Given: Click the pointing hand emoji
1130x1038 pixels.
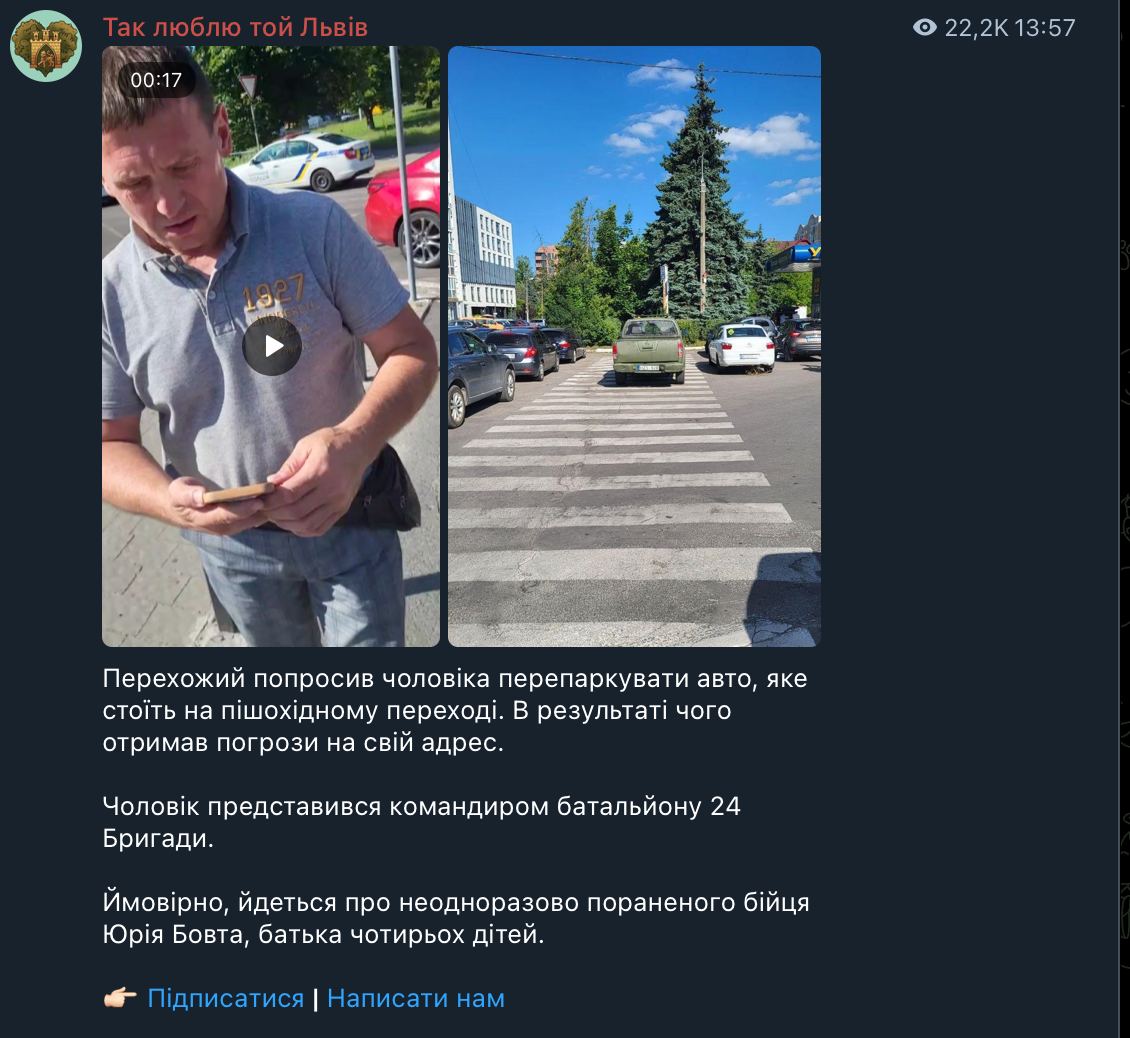Looking at the screenshot, I should (120, 998).
